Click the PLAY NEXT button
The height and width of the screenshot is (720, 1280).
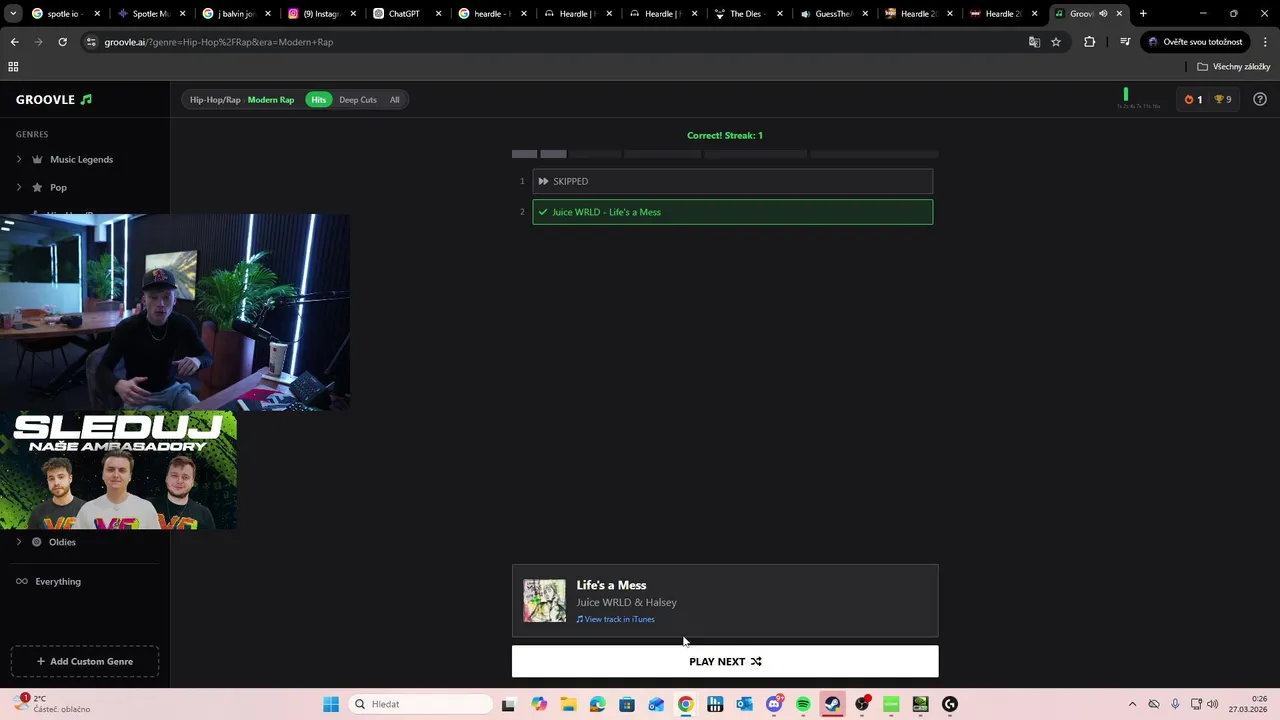725,661
